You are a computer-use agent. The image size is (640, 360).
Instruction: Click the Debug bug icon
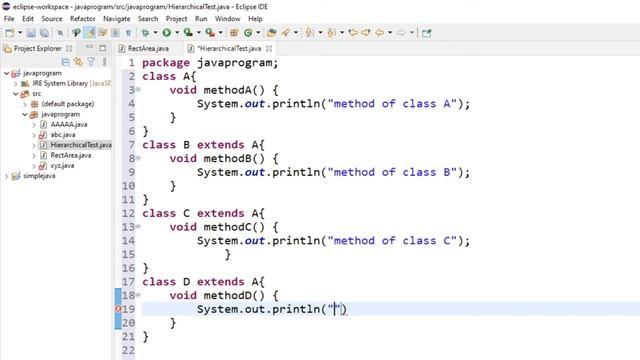click(145, 33)
